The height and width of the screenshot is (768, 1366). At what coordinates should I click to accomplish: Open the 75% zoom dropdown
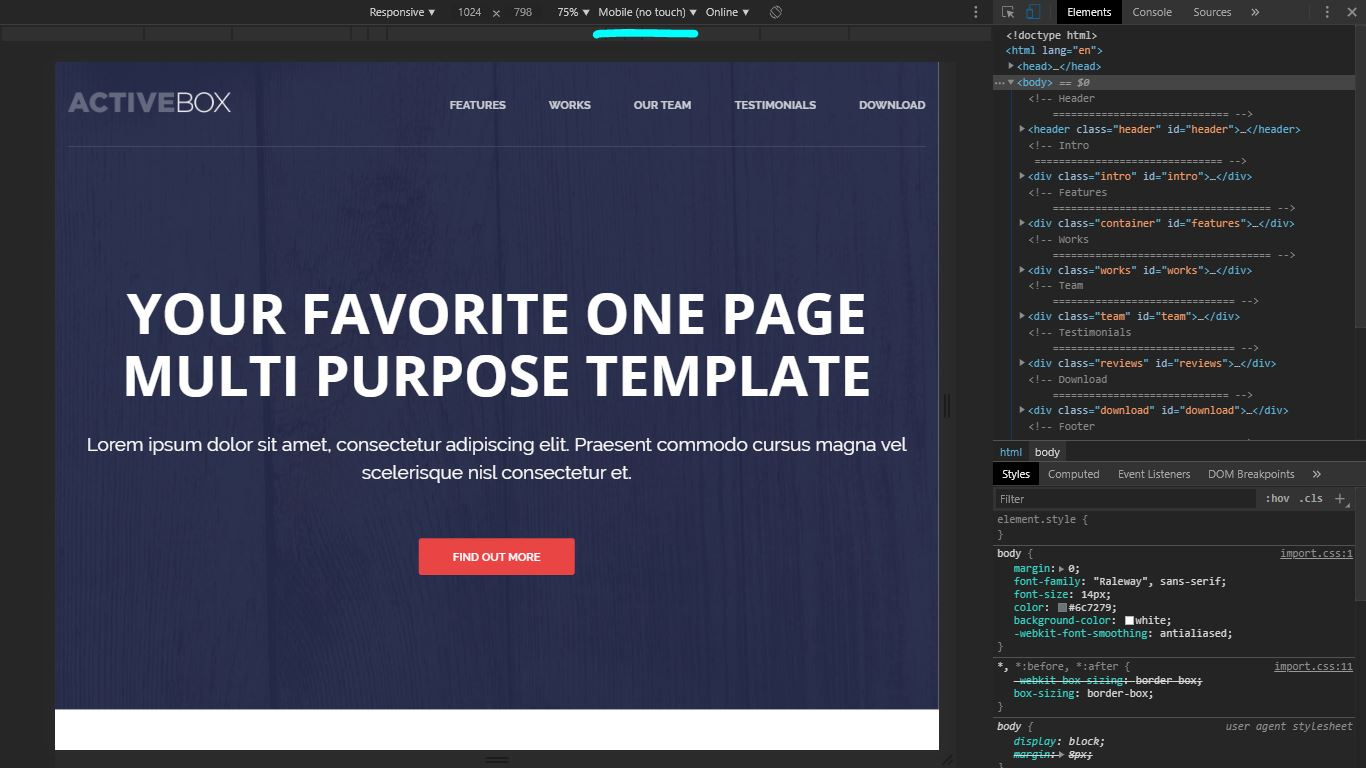pyautogui.click(x=574, y=12)
